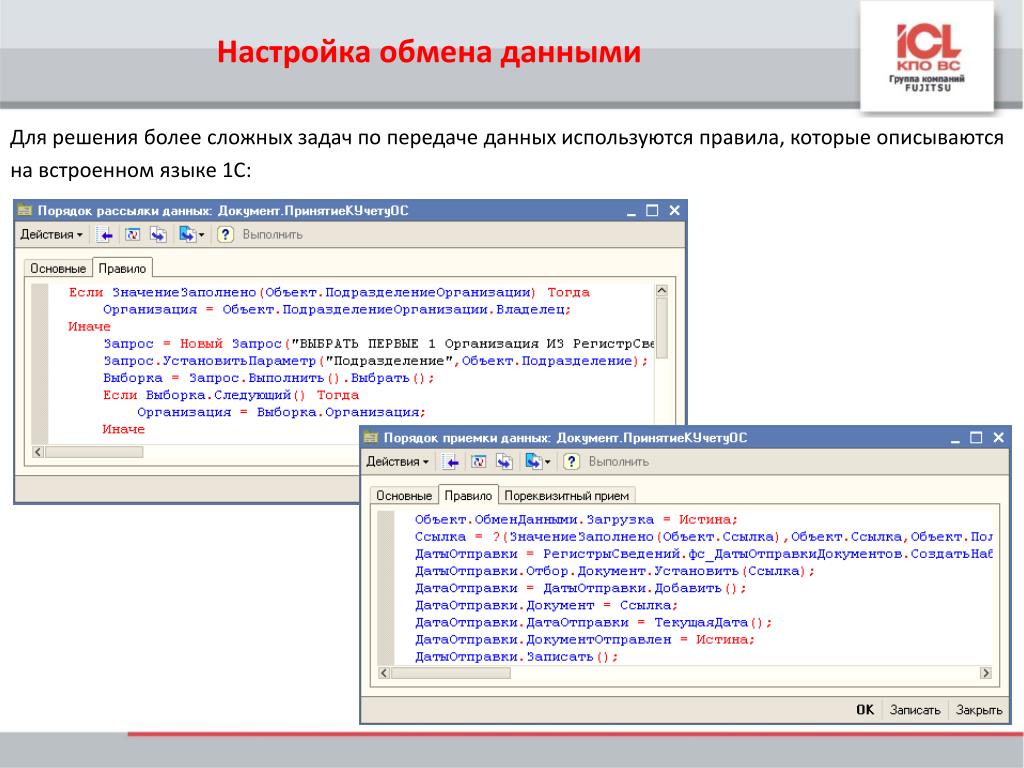Click the re-read icon in the приемки window toolbar
The width and height of the screenshot is (1024, 768).
pyautogui.click(x=478, y=462)
